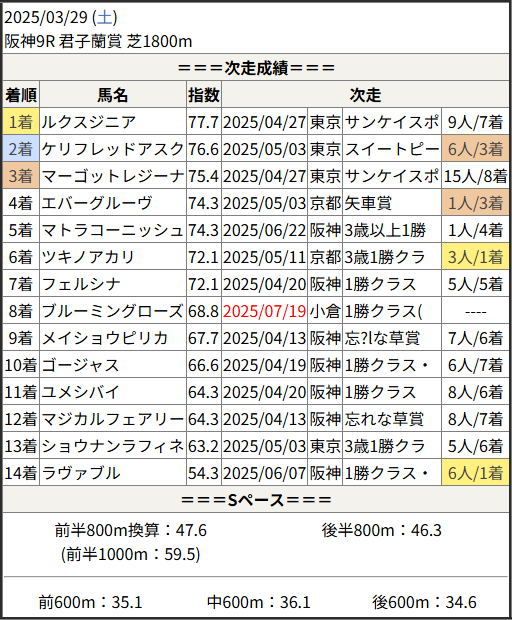Click the 6人/3着 result for ケリフレッドアスク
This screenshot has width=512, height=620.
coord(475,149)
